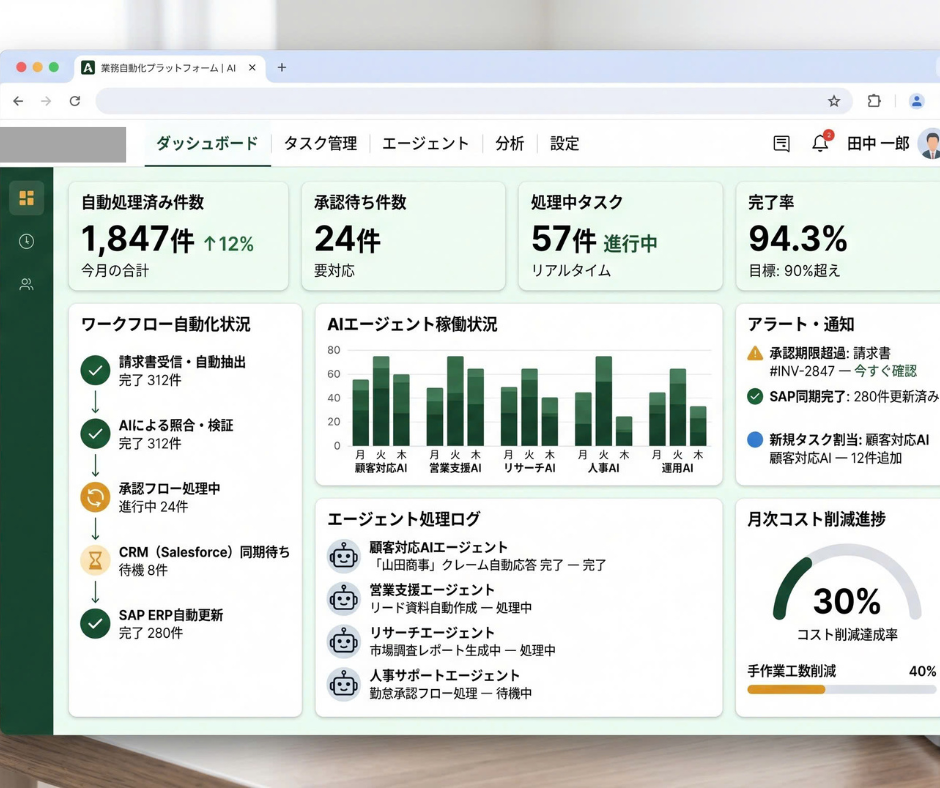Click the robot icon for 営業支援エージェント

pos(344,598)
